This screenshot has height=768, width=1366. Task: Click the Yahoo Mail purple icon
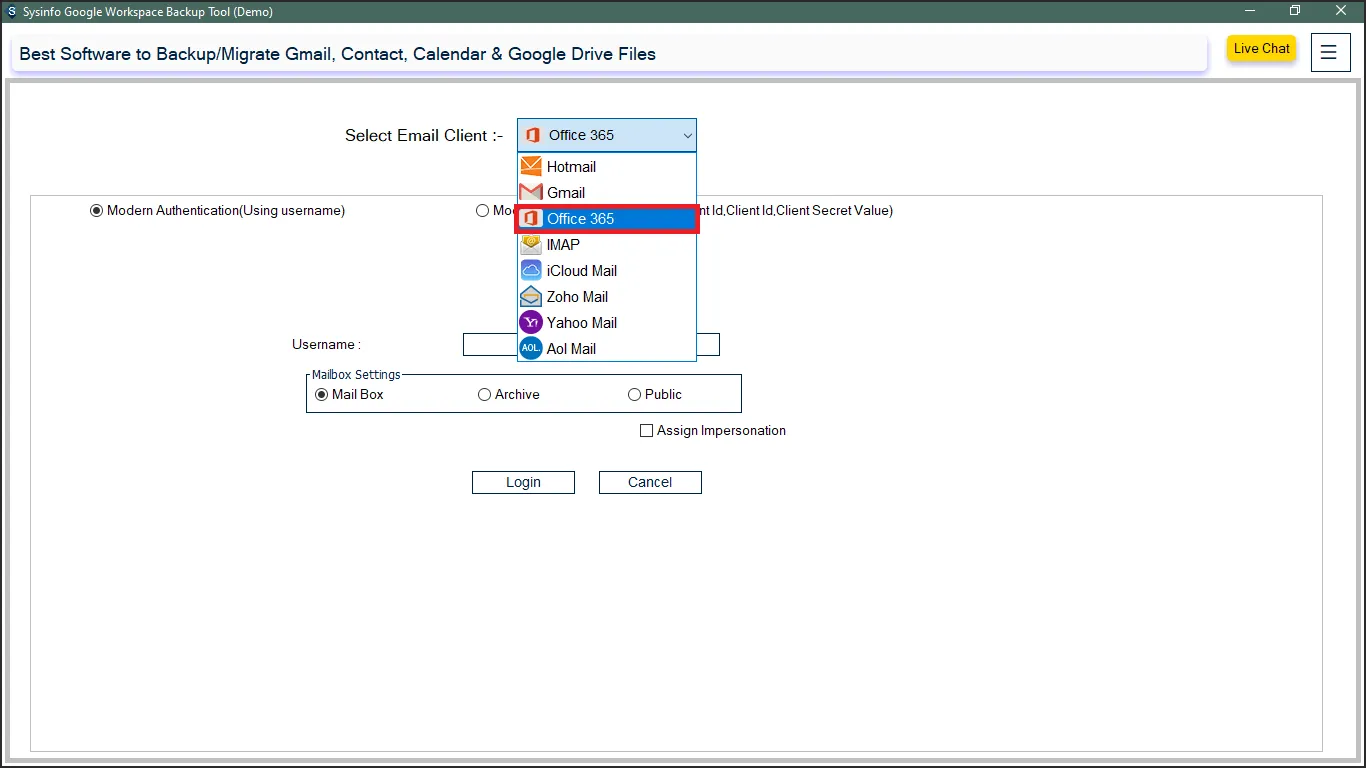pos(531,323)
